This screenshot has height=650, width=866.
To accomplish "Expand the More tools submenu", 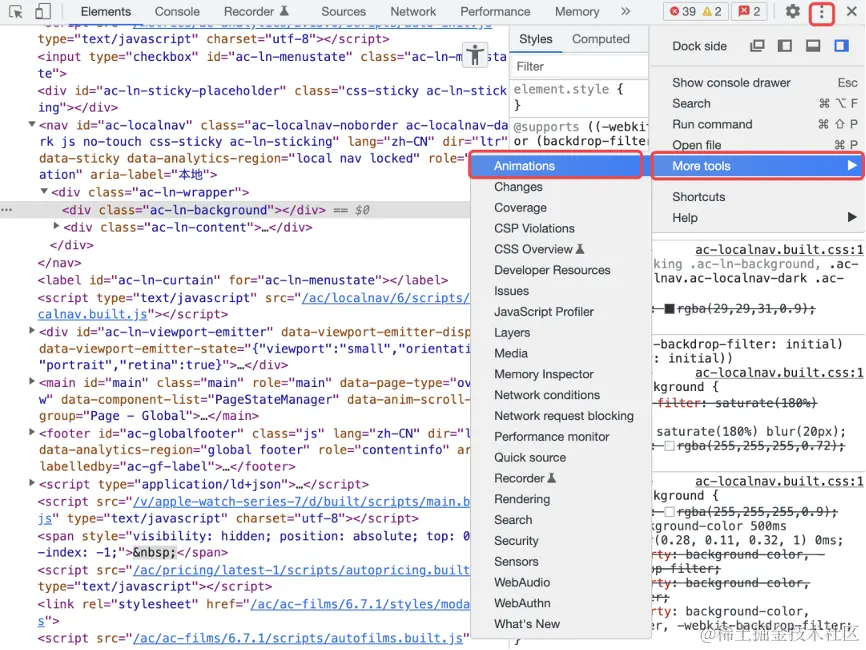I will pos(758,166).
